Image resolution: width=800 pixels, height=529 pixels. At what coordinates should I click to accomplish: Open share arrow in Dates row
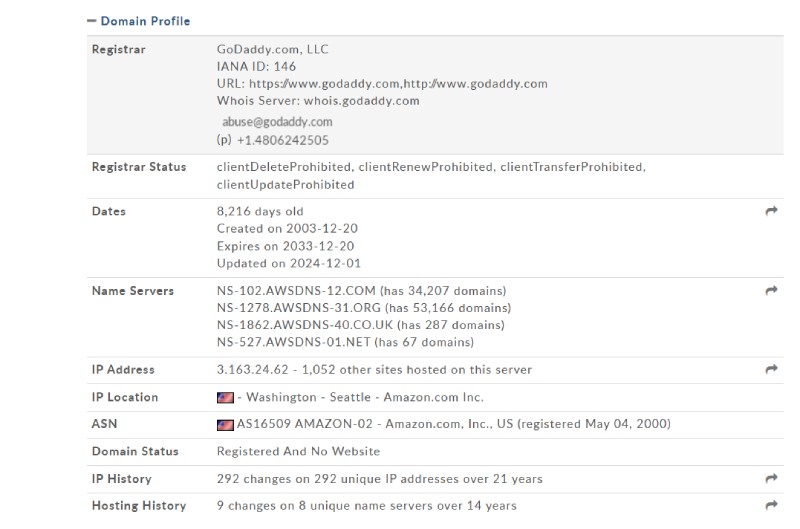pos(771,211)
